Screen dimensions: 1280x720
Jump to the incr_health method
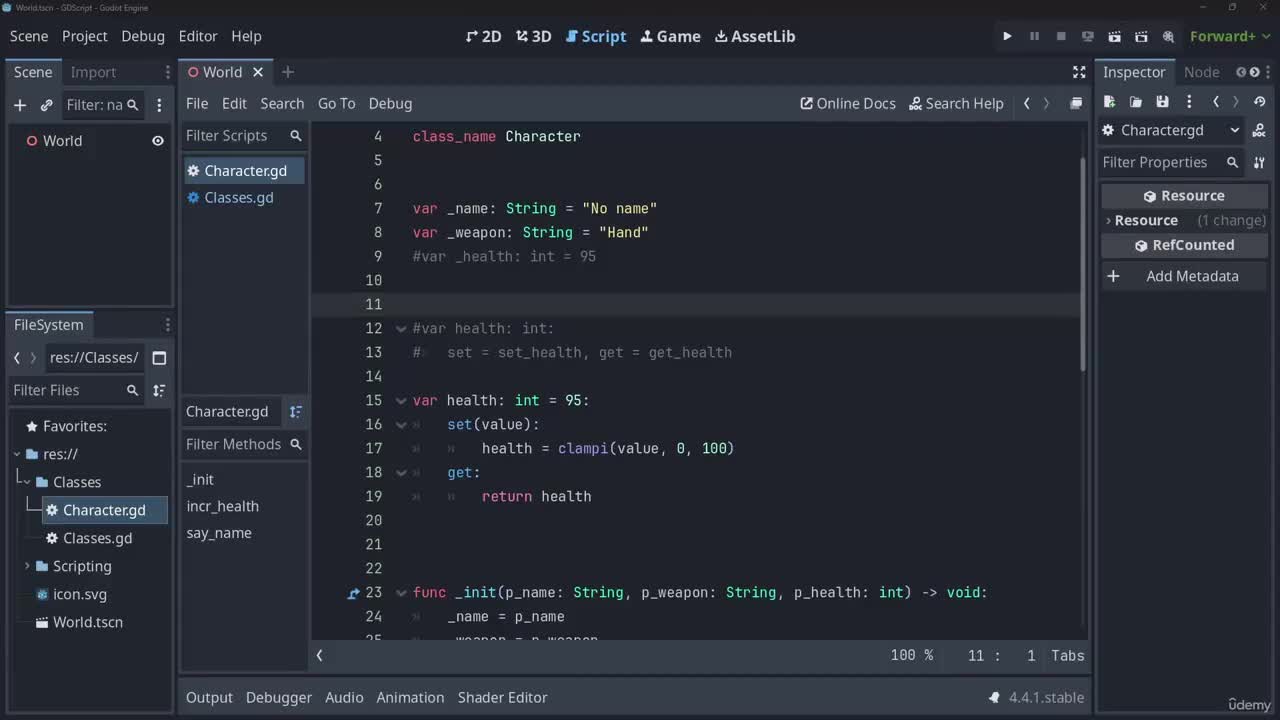222,506
